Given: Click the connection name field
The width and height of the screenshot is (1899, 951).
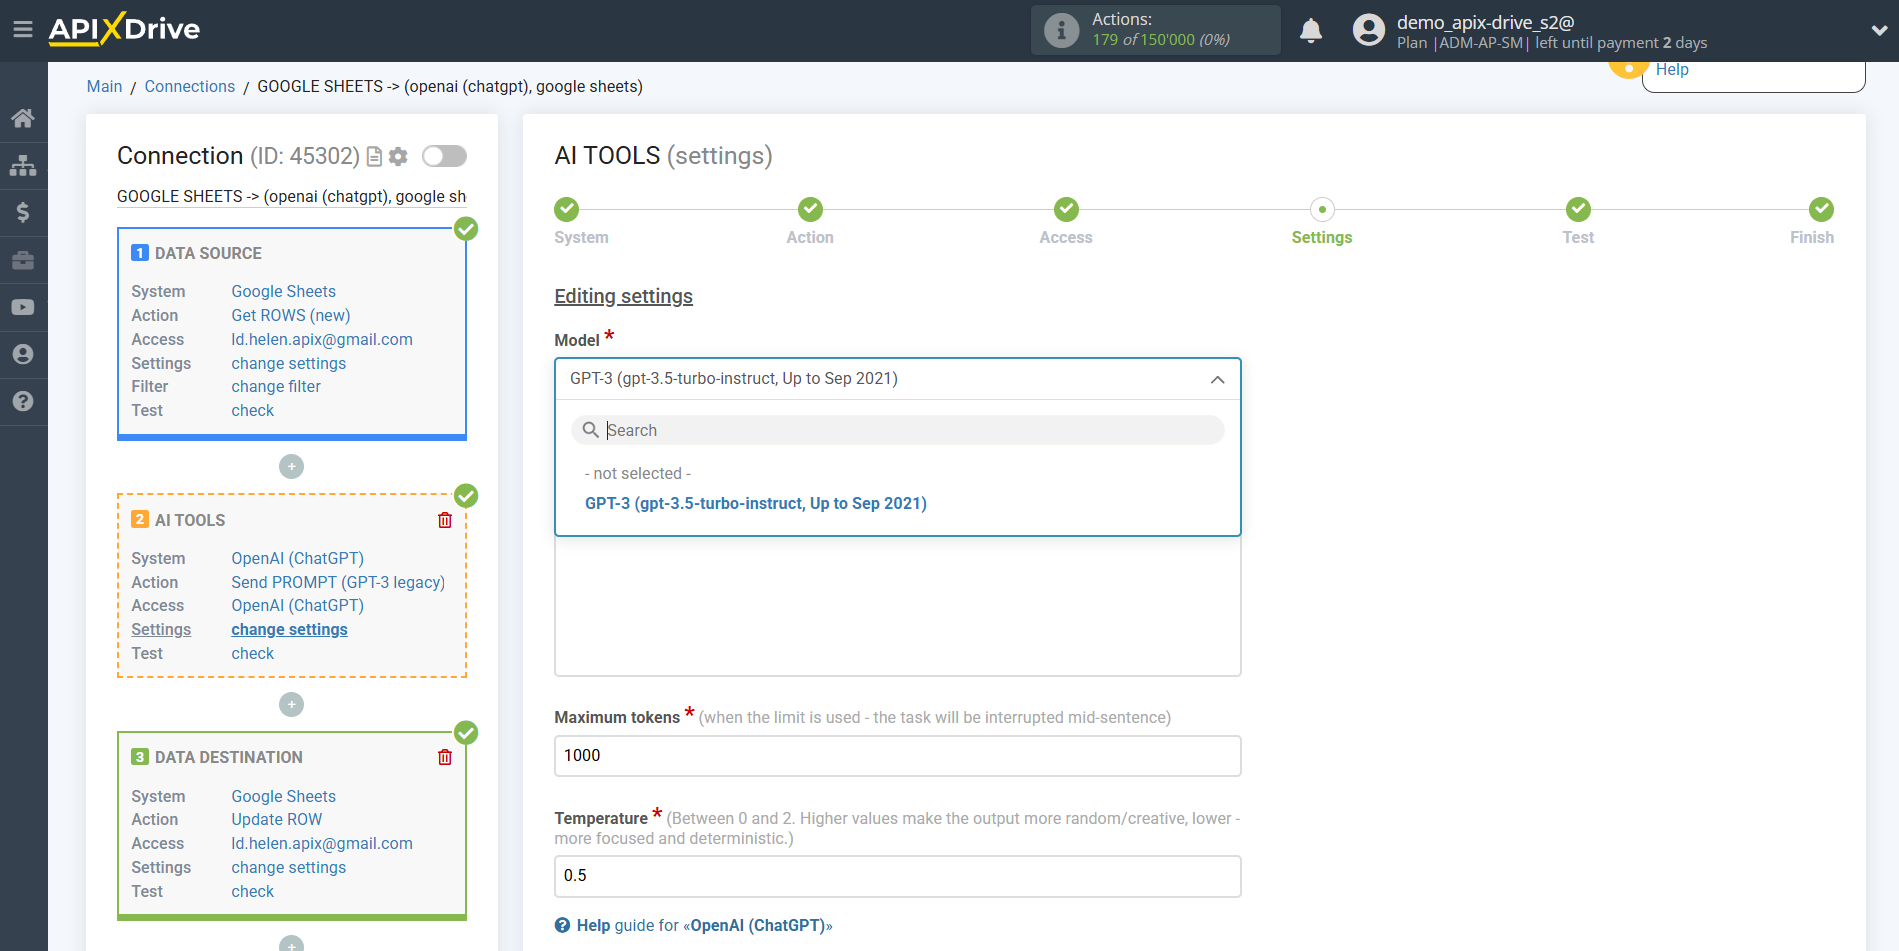Looking at the screenshot, I should click(291, 196).
